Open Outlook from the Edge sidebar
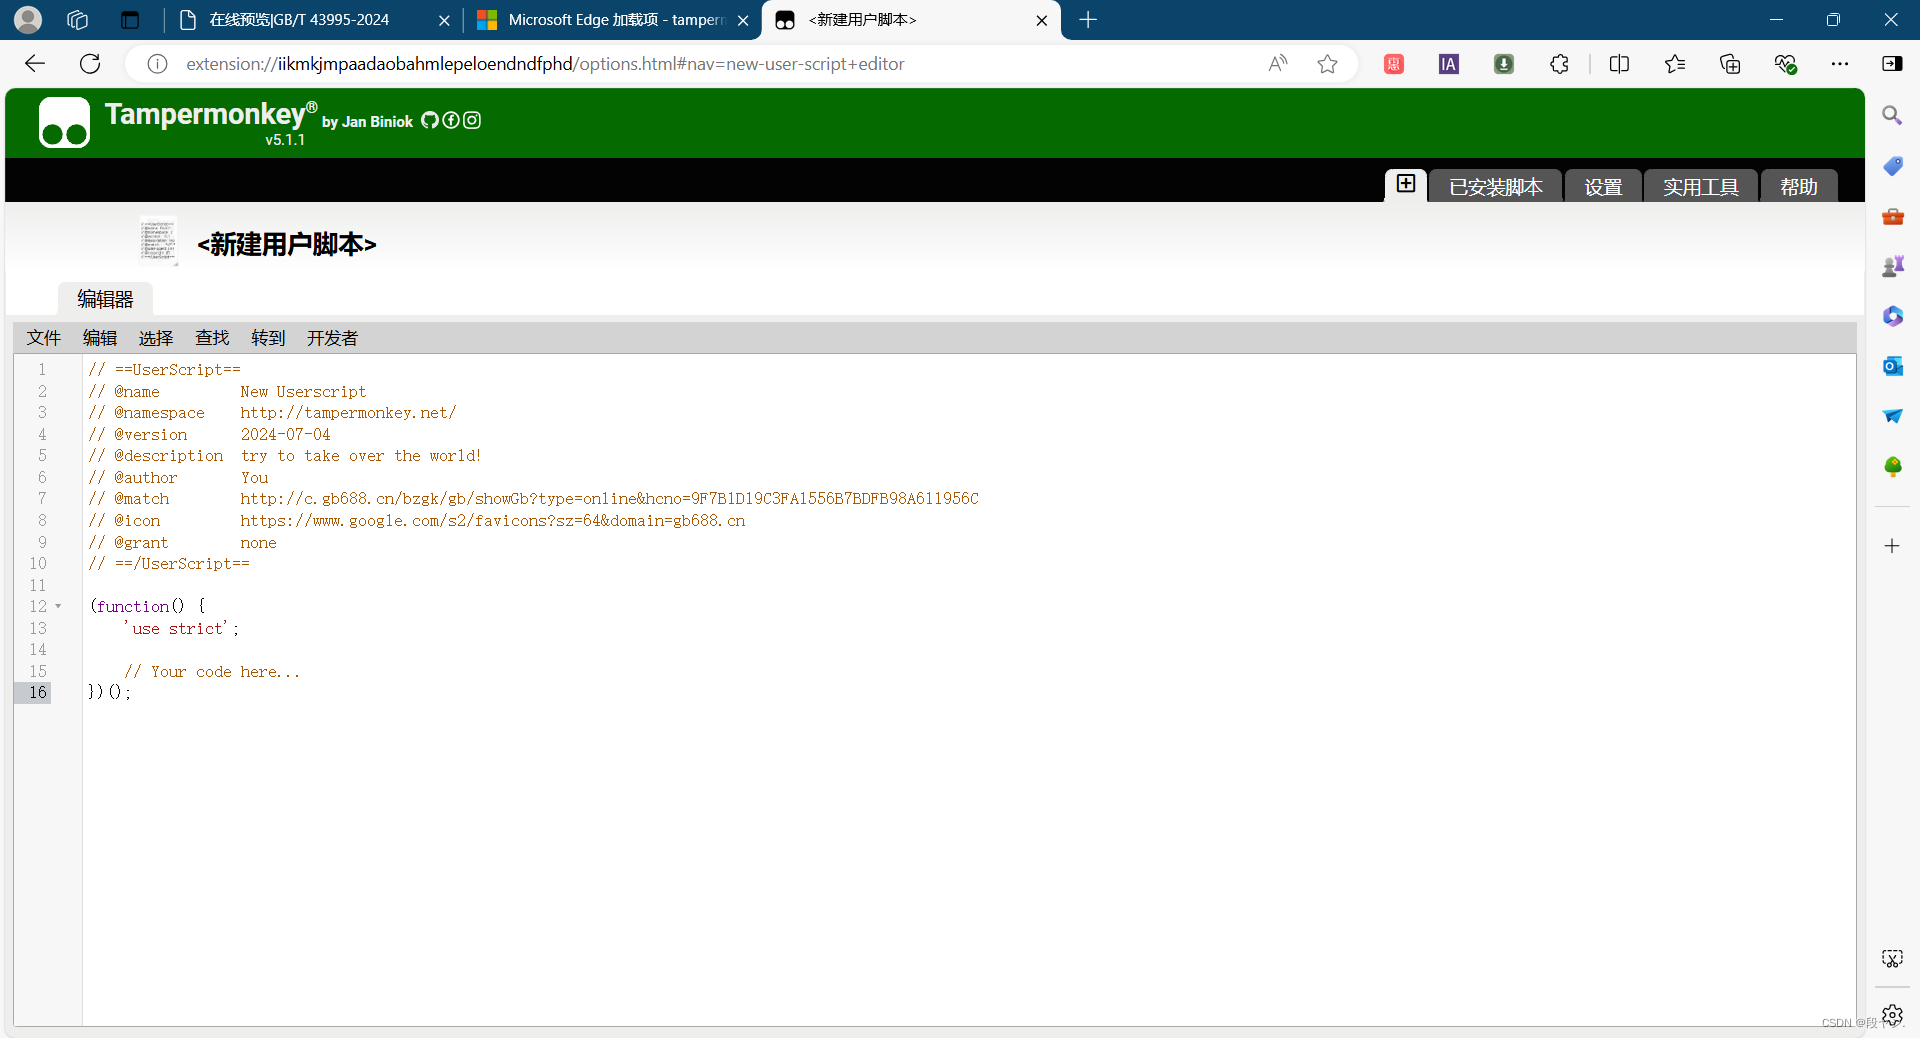 tap(1893, 366)
